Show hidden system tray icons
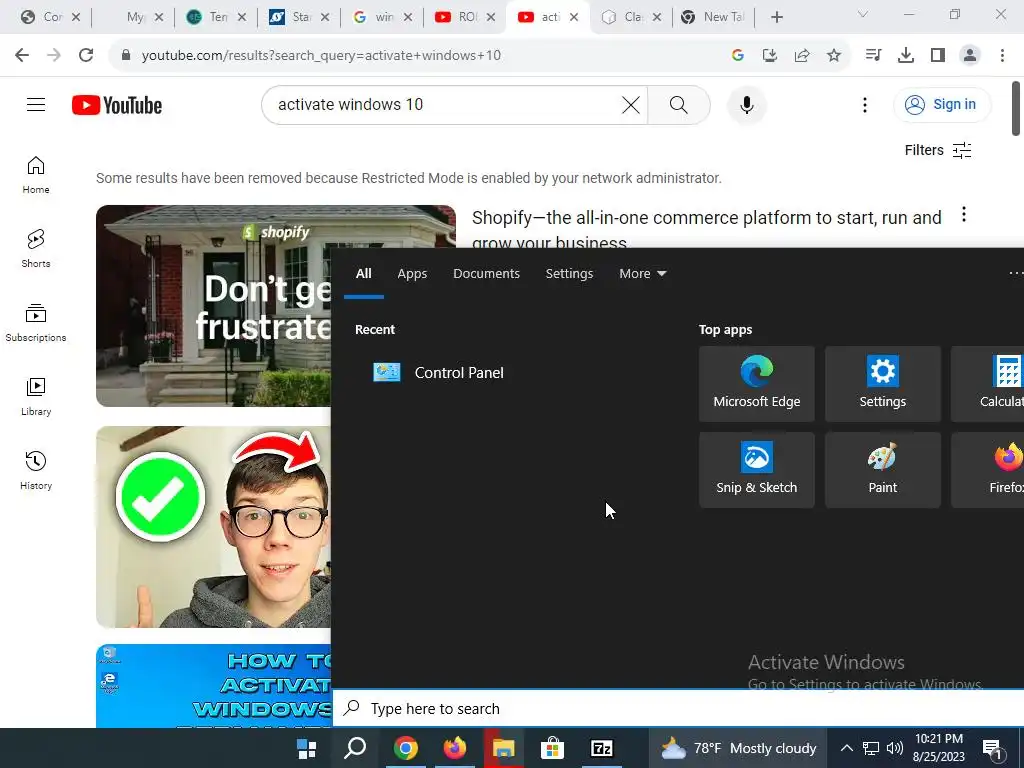Image resolution: width=1024 pixels, height=768 pixels. click(846, 748)
